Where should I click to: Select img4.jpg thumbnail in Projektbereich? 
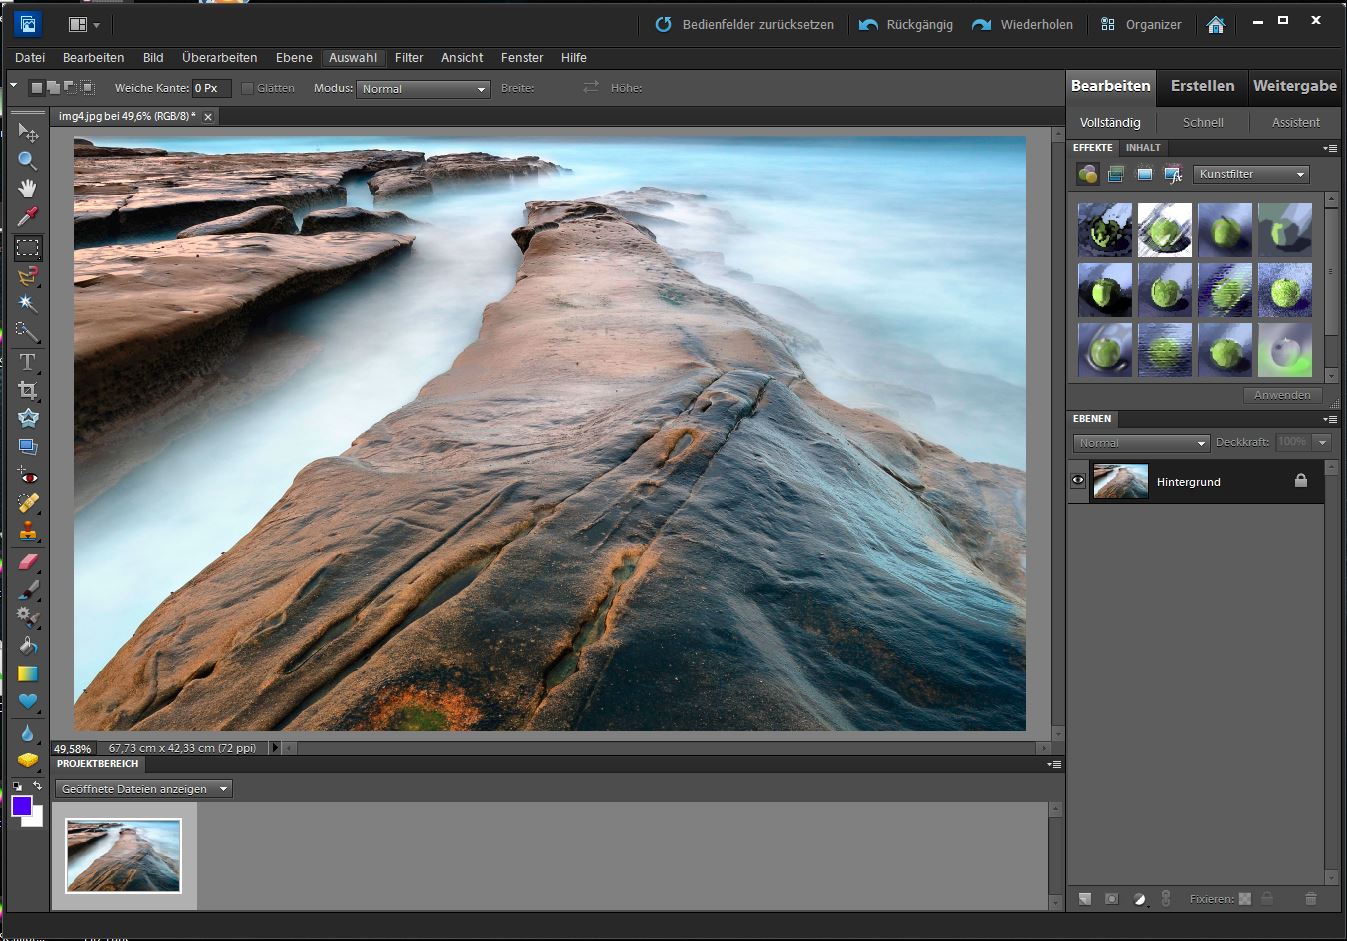click(x=123, y=855)
